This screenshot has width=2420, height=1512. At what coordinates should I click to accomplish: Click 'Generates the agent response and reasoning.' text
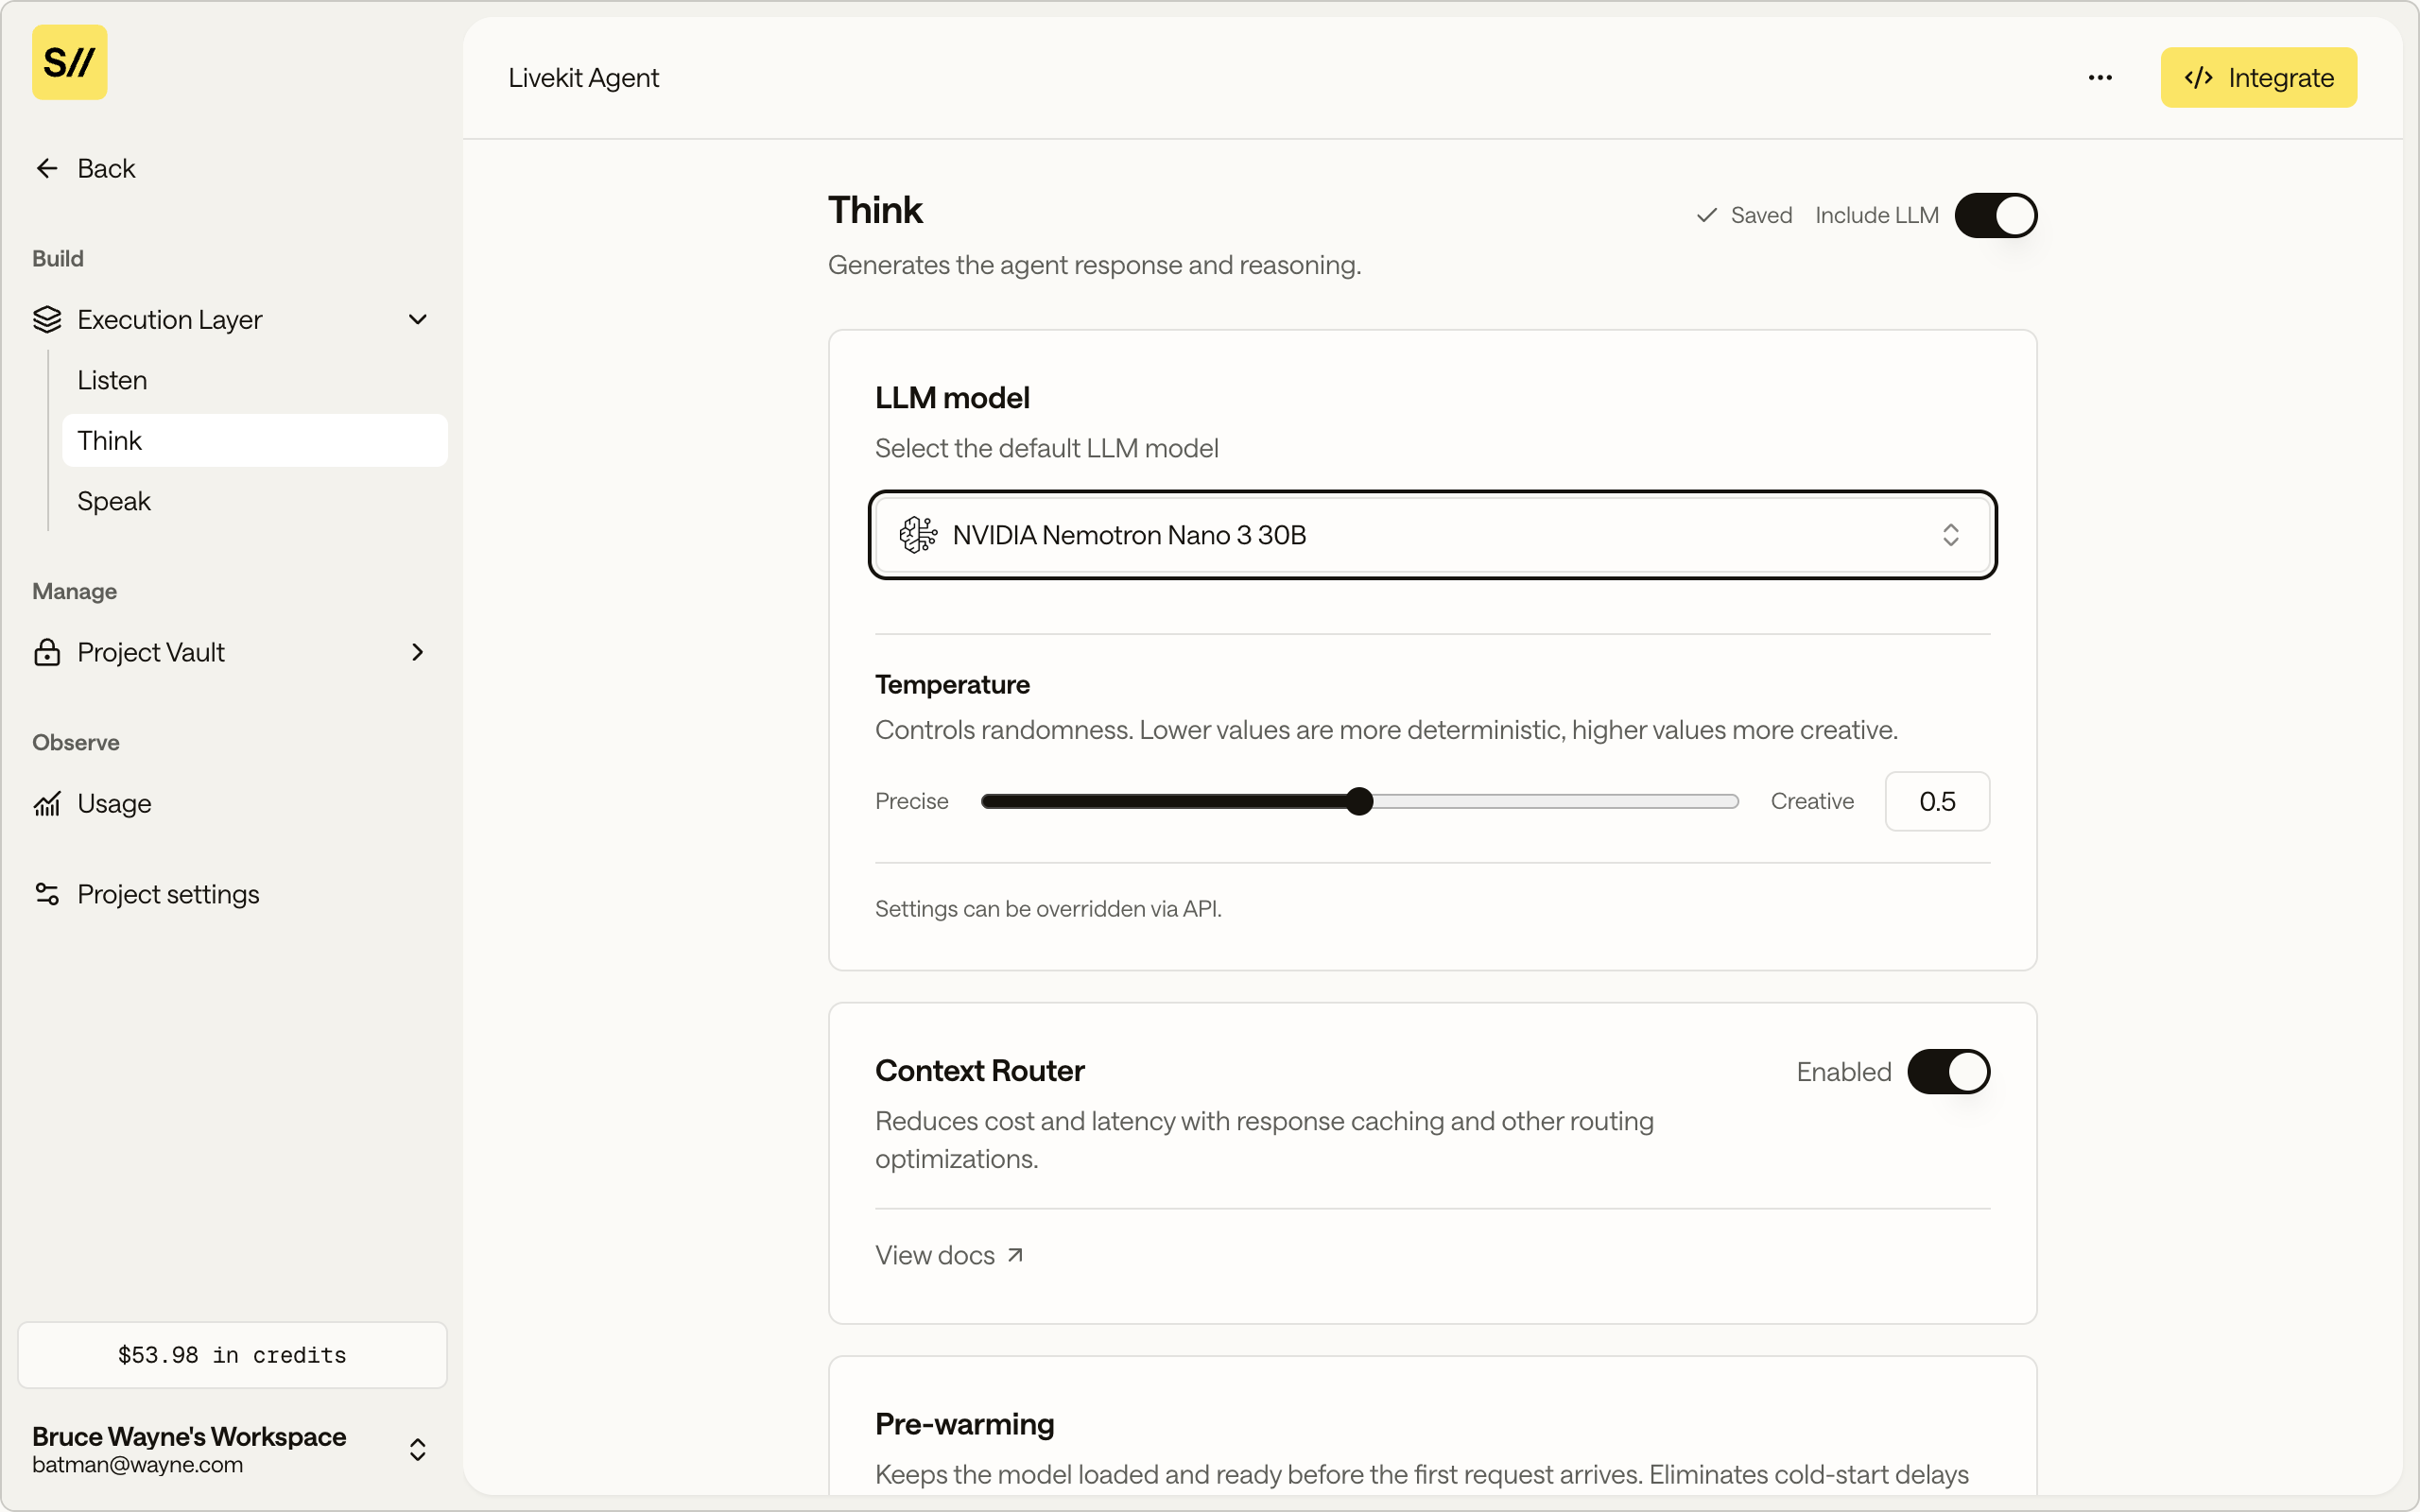[1094, 265]
